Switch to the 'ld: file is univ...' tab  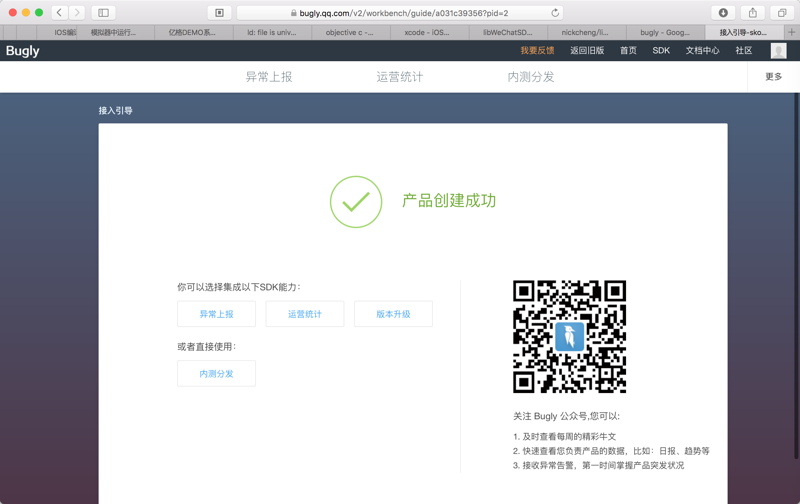[x=272, y=32]
